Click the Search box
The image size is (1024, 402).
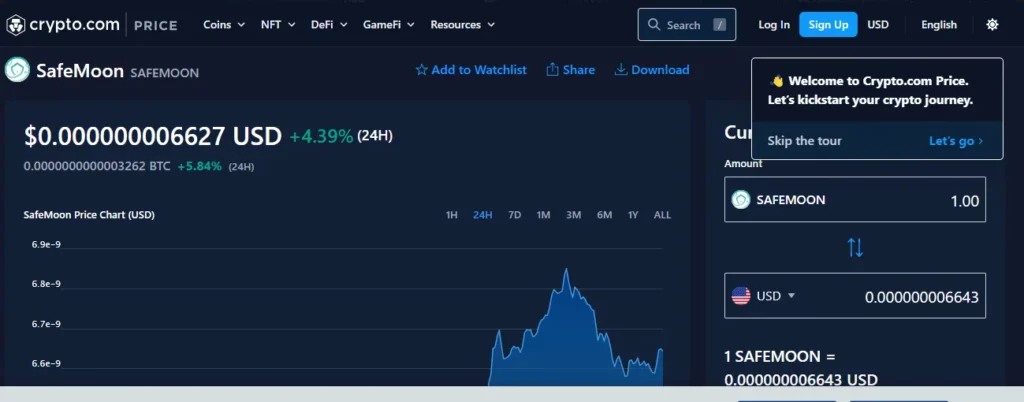686,25
